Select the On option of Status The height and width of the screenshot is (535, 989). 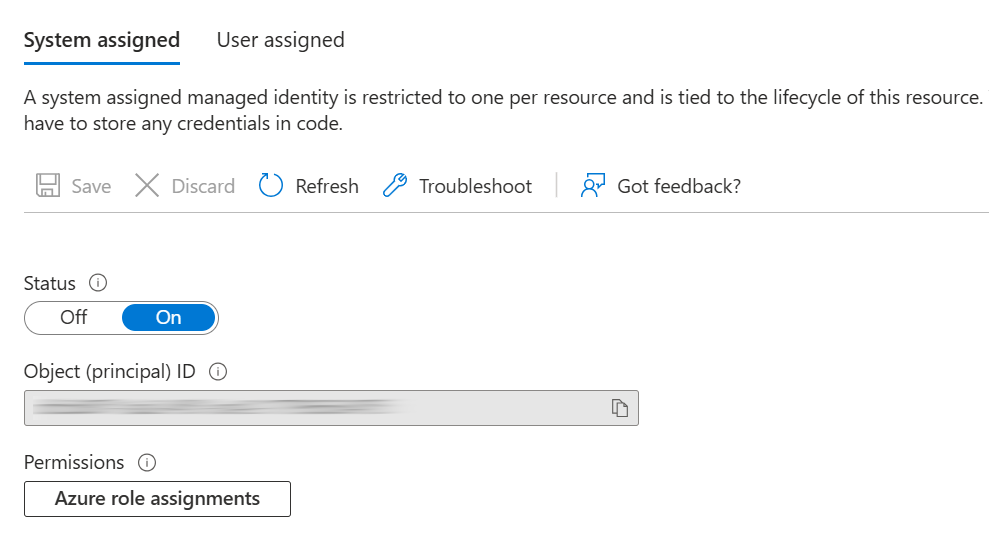168,317
